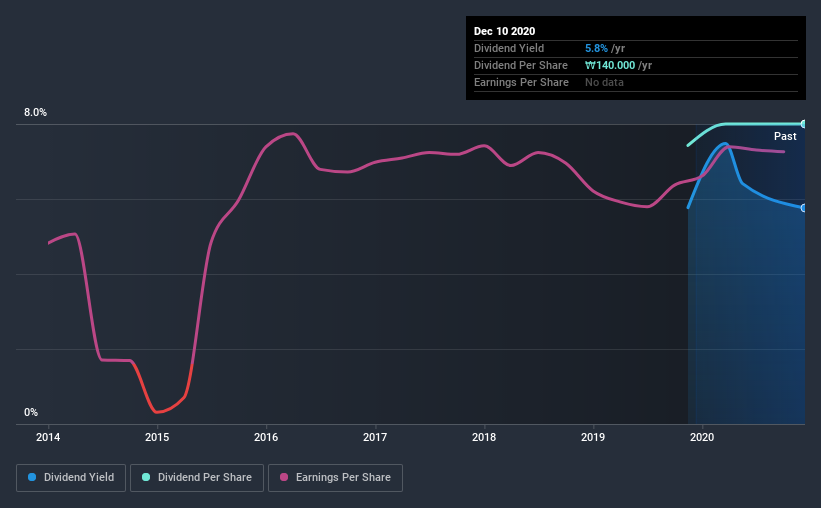
Task: Click the Past label on the chart
Action: (x=785, y=136)
